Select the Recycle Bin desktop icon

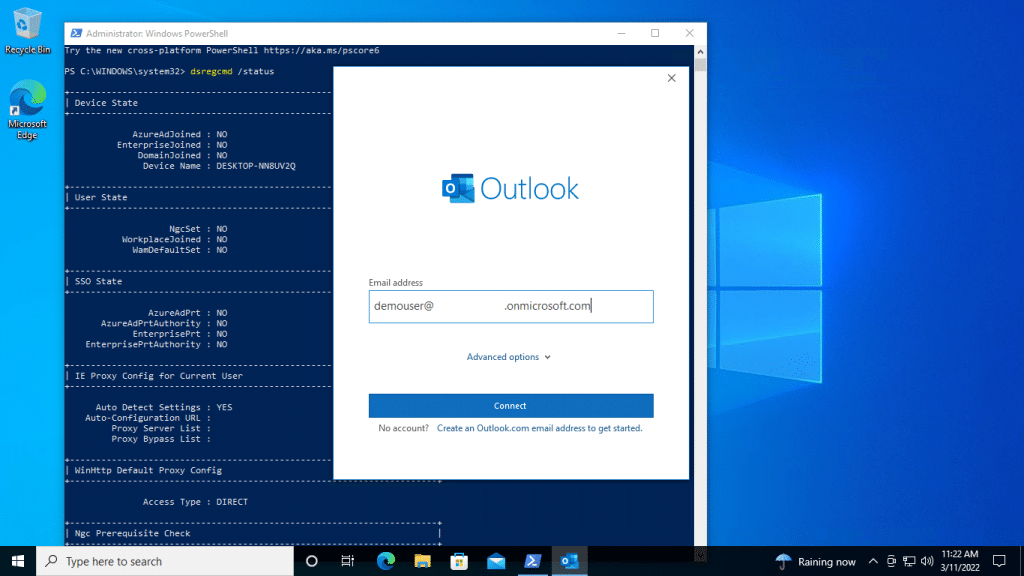point(27,31)
